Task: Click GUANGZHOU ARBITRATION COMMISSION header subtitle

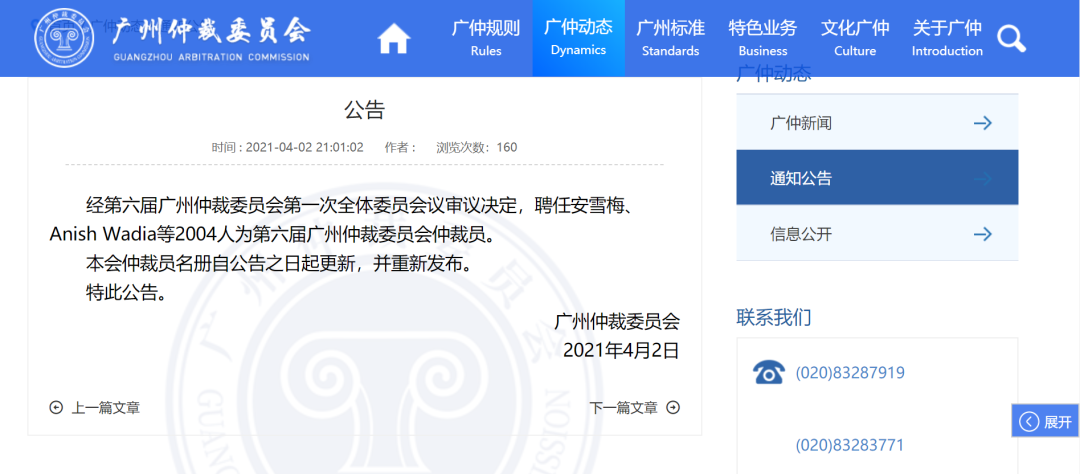Action: click(x=211, y=57)
